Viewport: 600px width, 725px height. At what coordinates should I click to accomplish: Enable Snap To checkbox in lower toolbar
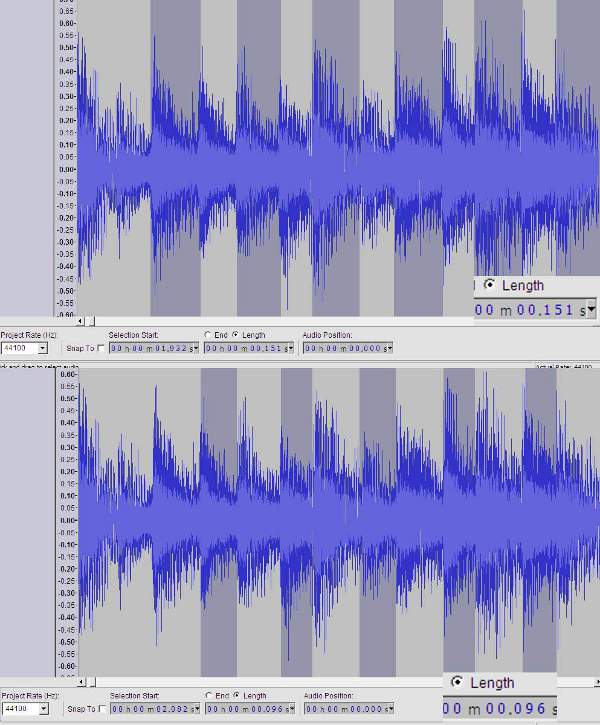click(102, 709)
